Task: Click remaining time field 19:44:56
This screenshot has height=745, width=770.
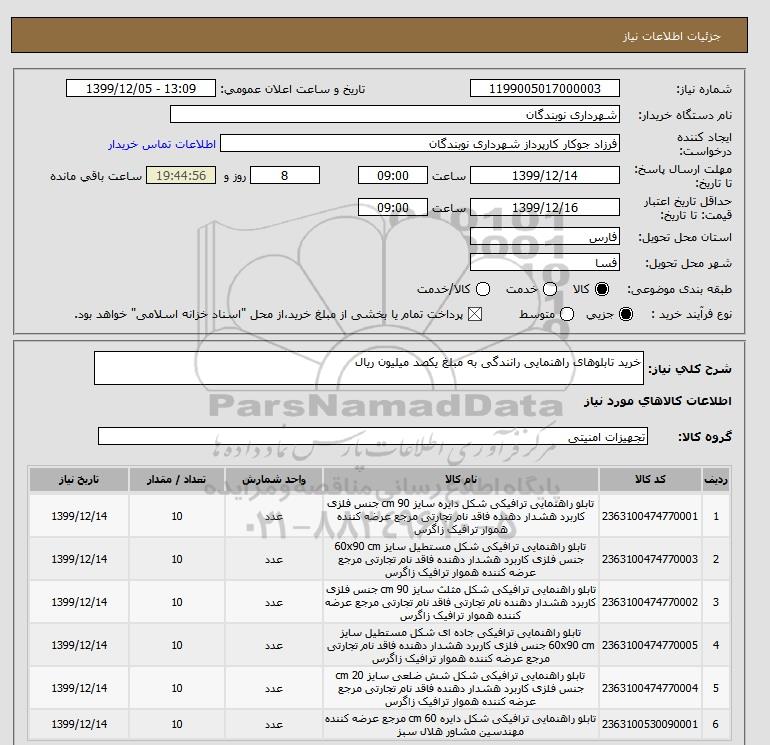Action: pyautogui.click(x=181, y=175)
